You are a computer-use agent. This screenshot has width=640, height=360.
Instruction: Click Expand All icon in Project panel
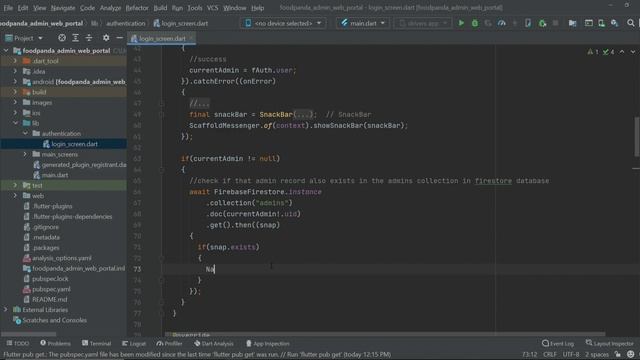coord(76,38)
